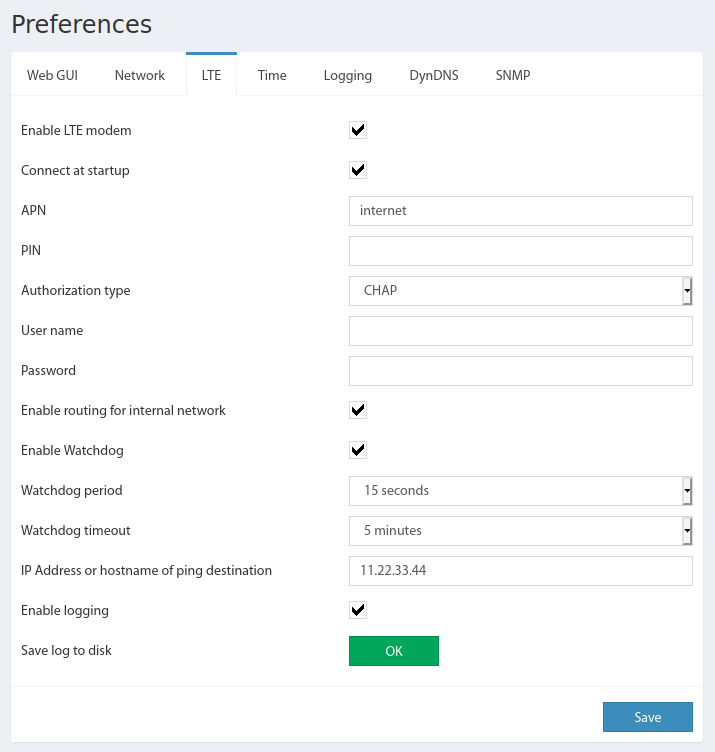The width and height of the screenshot is (715, 752).
Task: Switch to the Logging tab
Action: point(348,75)
